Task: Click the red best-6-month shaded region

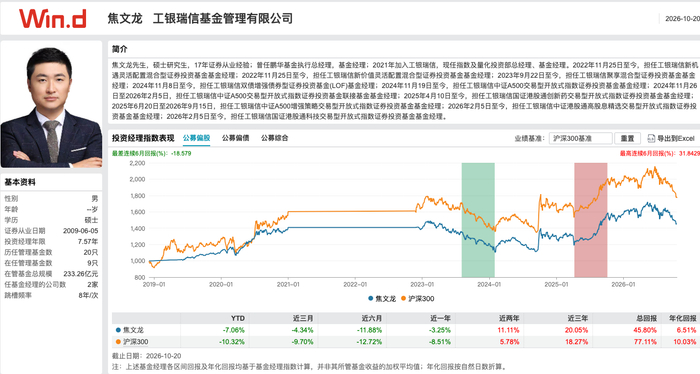Action: tap(591, 220)
